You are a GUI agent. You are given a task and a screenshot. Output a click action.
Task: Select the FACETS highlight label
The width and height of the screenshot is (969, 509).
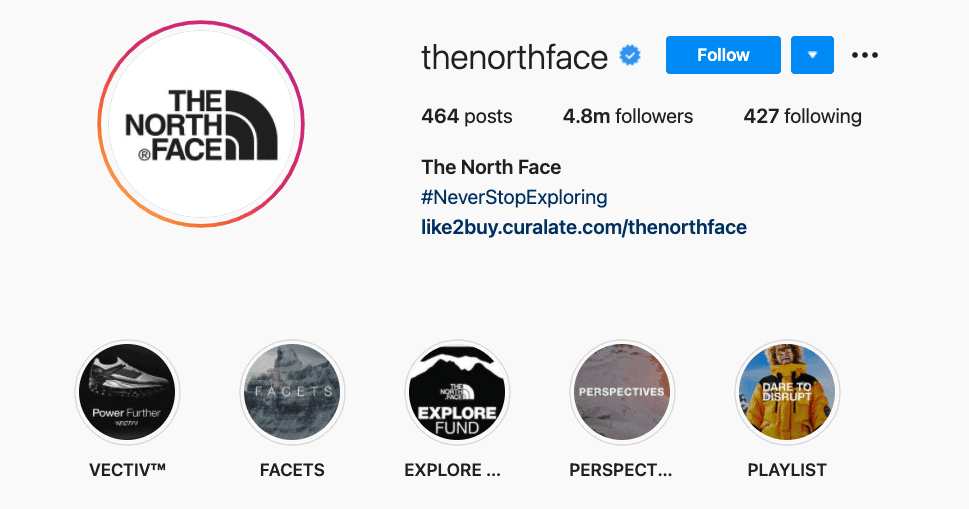(x=292, y=469)
